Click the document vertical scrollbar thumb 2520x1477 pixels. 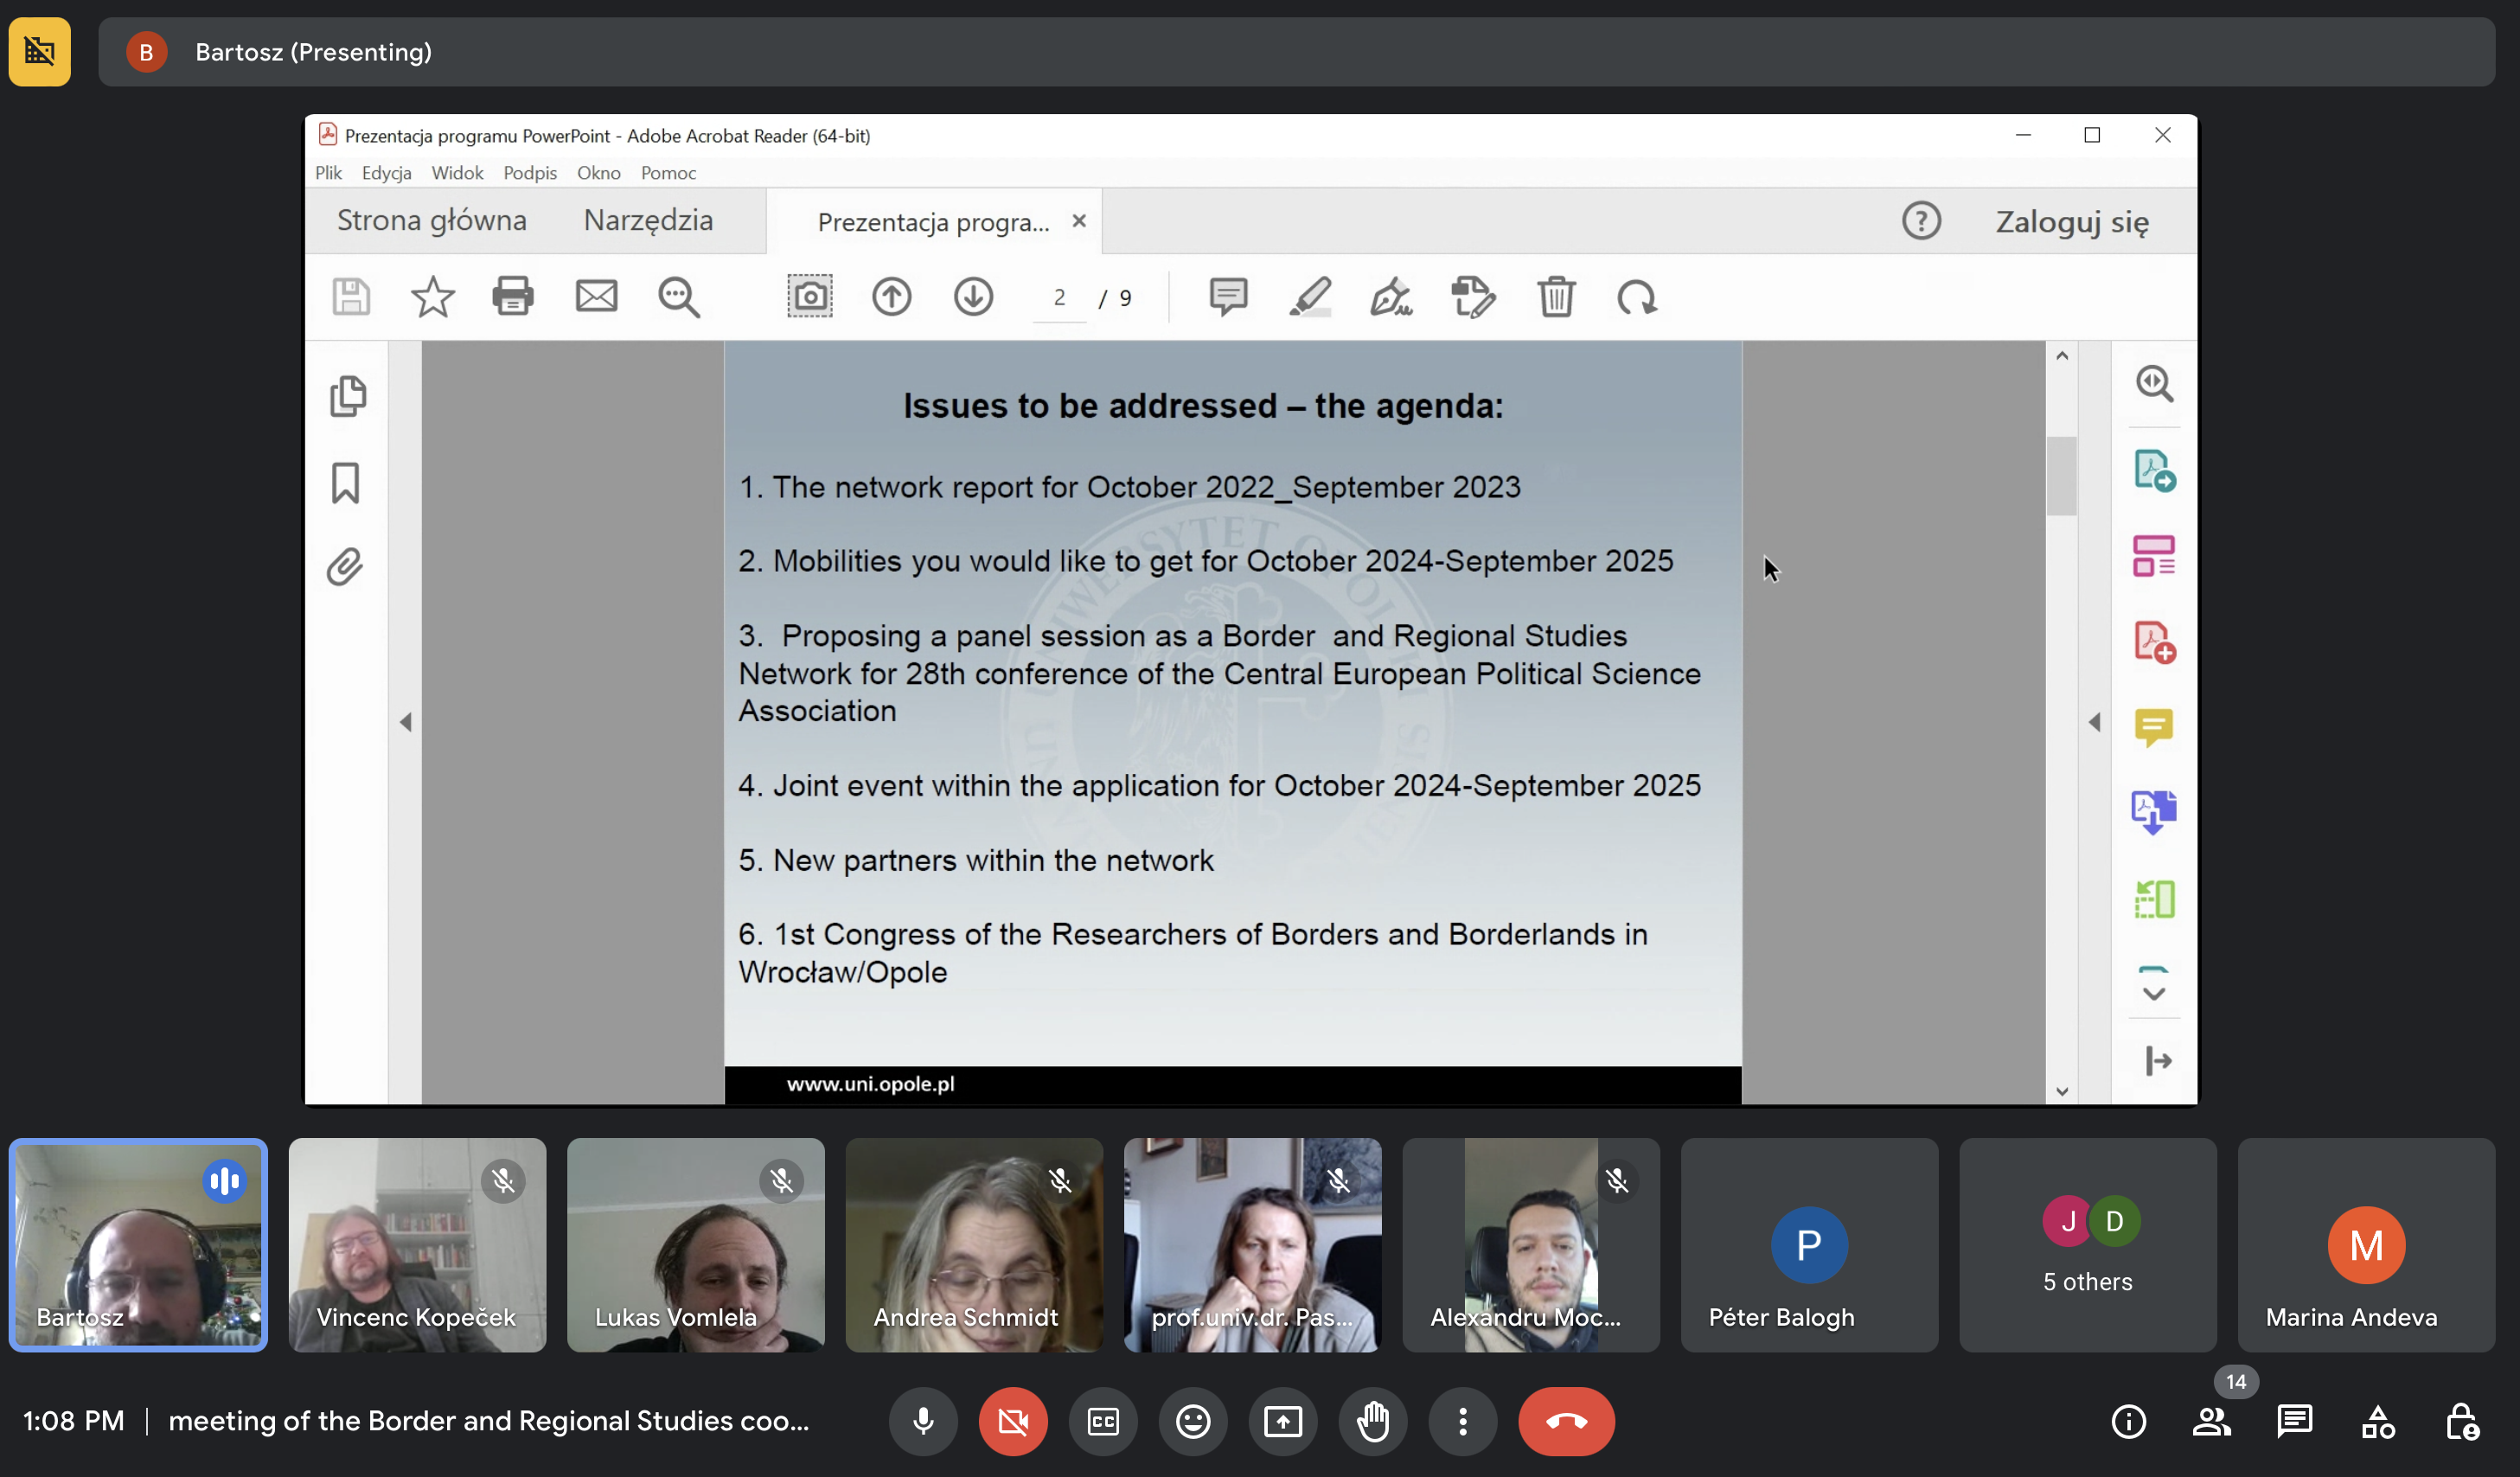click(2062, 476)
